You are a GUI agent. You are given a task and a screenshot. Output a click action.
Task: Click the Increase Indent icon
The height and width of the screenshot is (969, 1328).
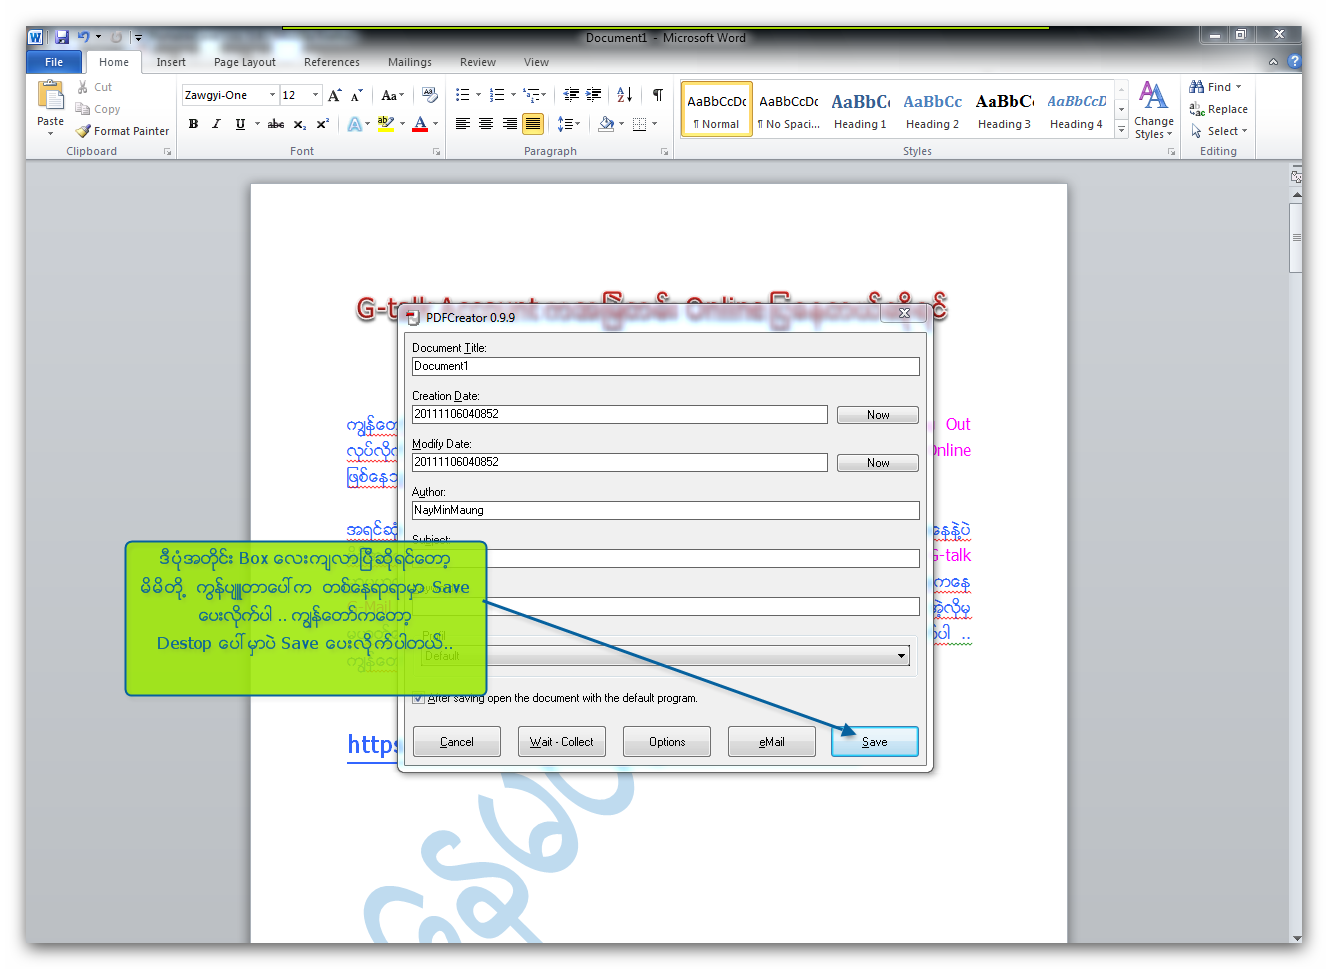594,95
